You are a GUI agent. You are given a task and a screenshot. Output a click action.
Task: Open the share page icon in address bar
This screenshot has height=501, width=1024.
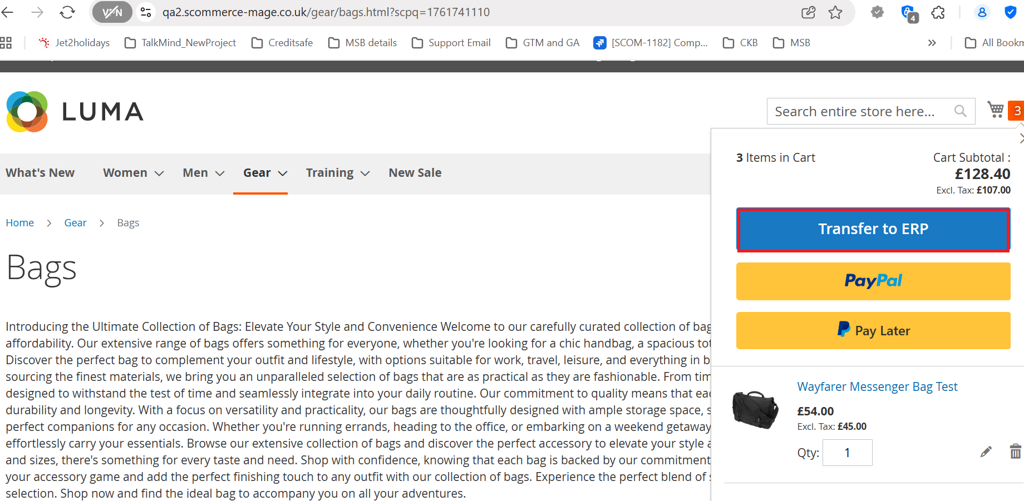point(808,12)
